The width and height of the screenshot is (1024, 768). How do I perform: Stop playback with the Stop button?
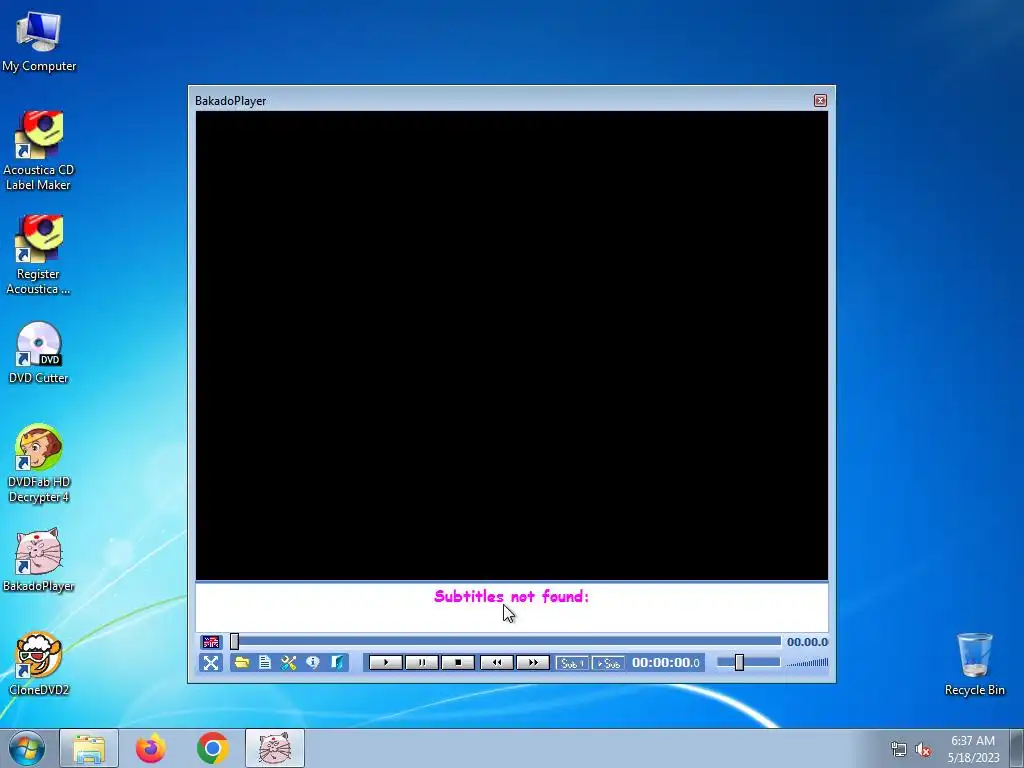458,663
